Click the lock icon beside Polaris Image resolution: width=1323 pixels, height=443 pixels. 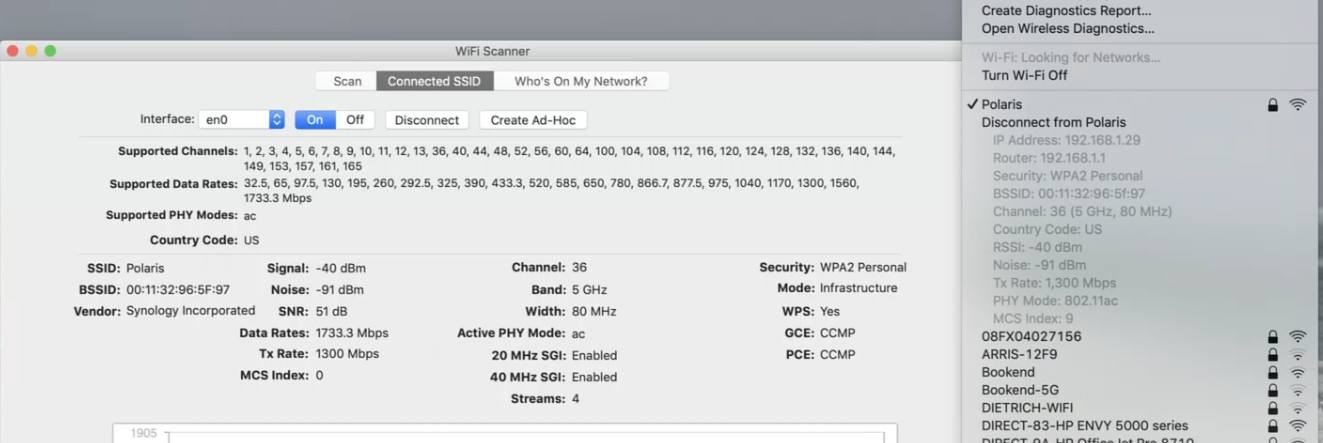pyautogui.click(x=1273, y=104)
